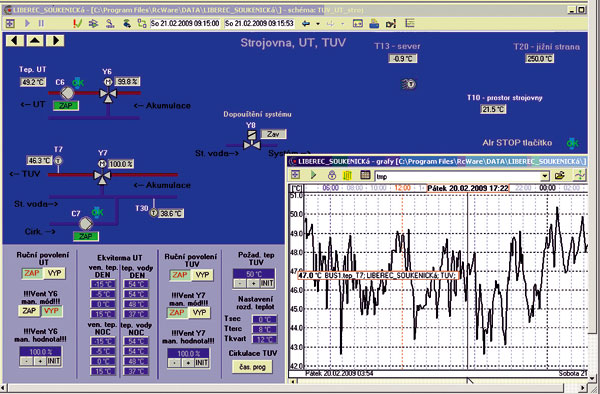Screen dimensions: 600x394
Task: Click the end time field showing 09:15:53
Action: 259,24
